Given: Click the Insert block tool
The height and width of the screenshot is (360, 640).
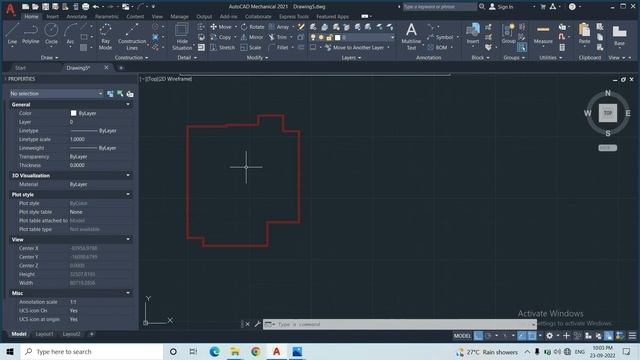Looking at the screenshot, I should pos(473,33).
